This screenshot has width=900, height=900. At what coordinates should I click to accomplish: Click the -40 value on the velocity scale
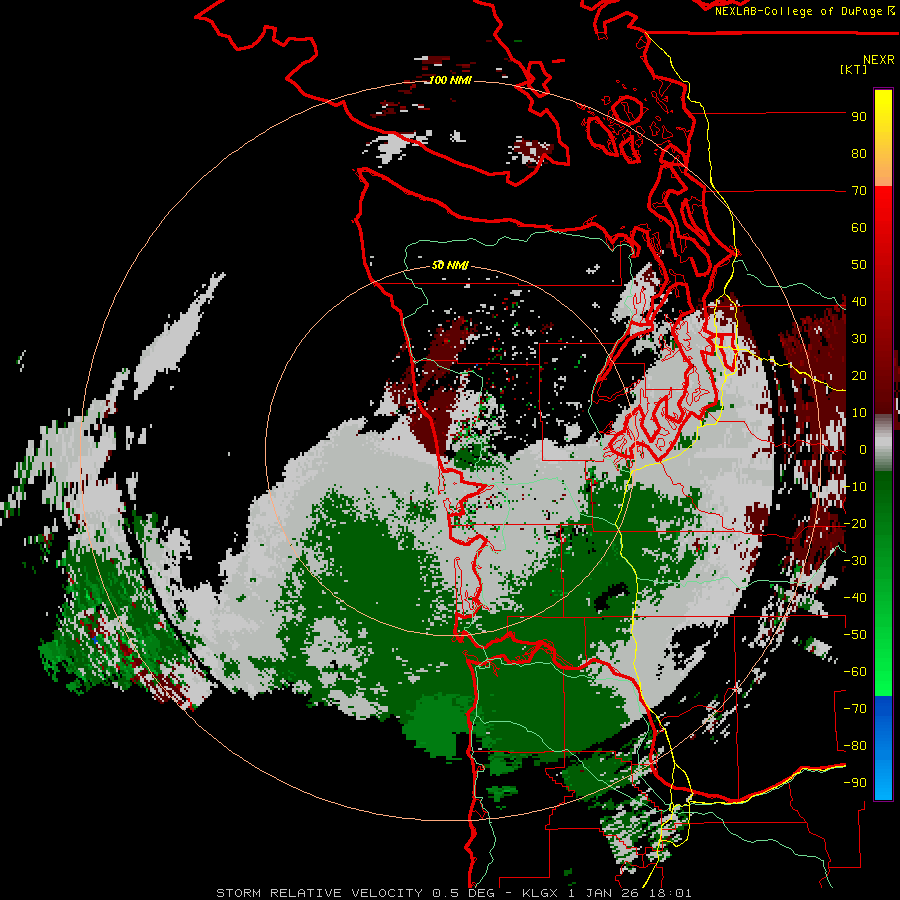pyautogui.click(x=855, y=598)
